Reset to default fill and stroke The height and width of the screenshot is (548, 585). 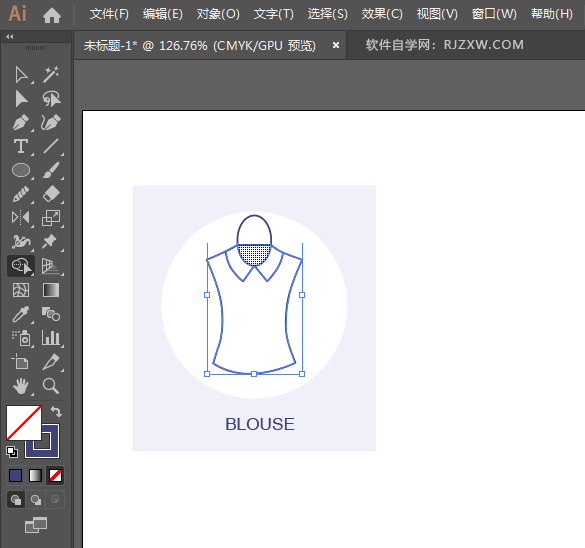[12, 452]
